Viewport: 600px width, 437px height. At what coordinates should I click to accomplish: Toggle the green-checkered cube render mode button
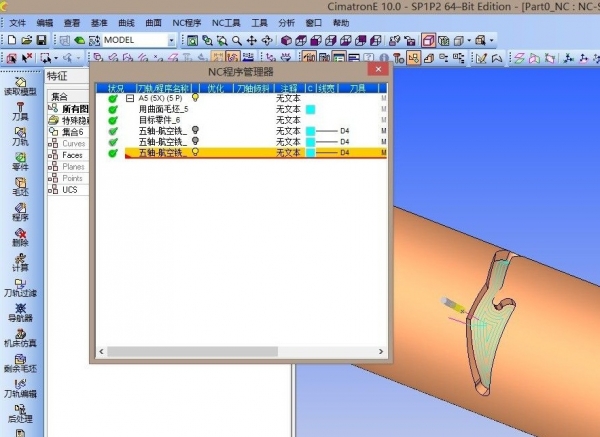(x=443, y=40)
